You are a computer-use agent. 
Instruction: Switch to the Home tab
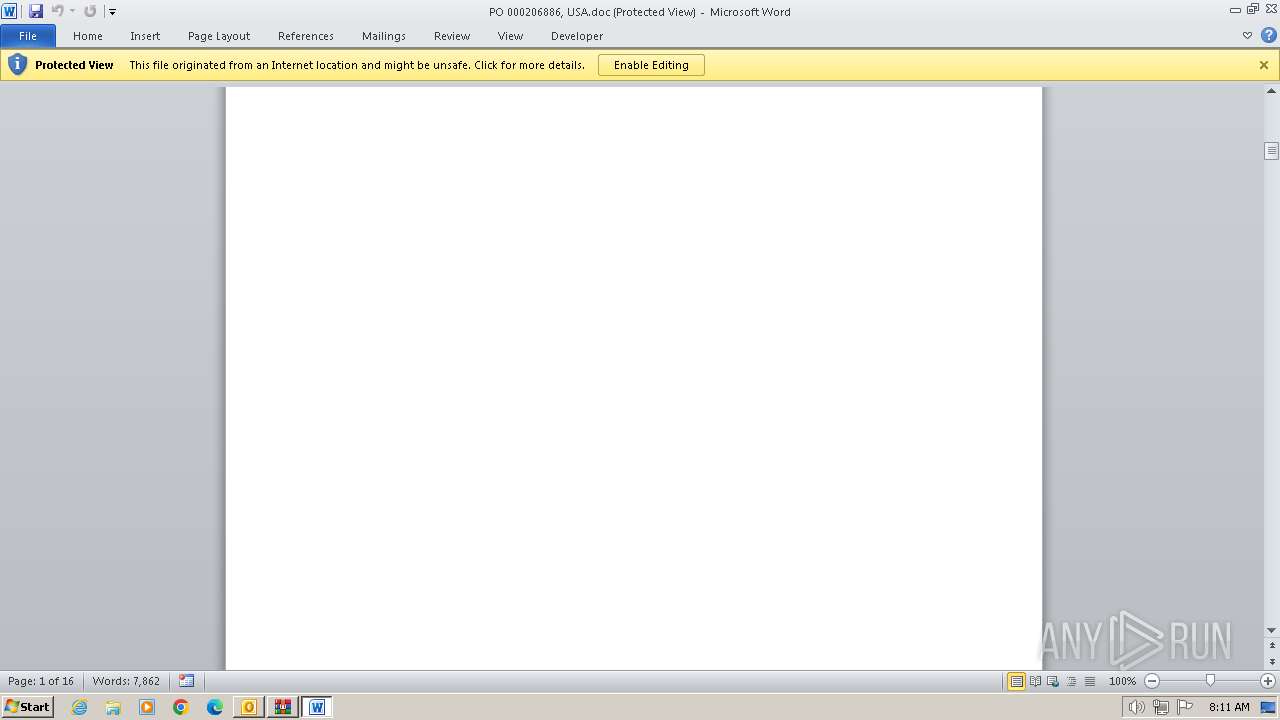coord(88,36)
